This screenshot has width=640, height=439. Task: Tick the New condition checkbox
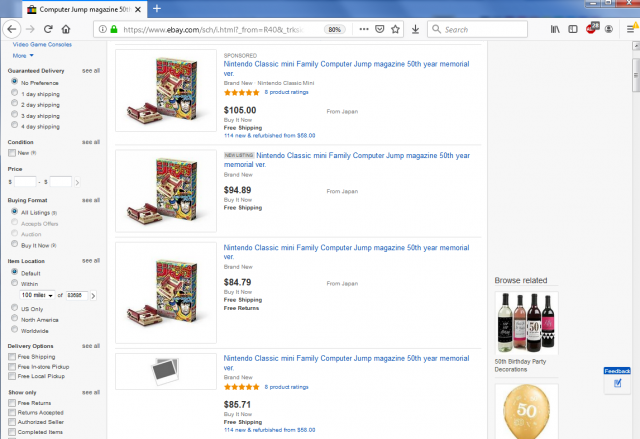(11, 153)
